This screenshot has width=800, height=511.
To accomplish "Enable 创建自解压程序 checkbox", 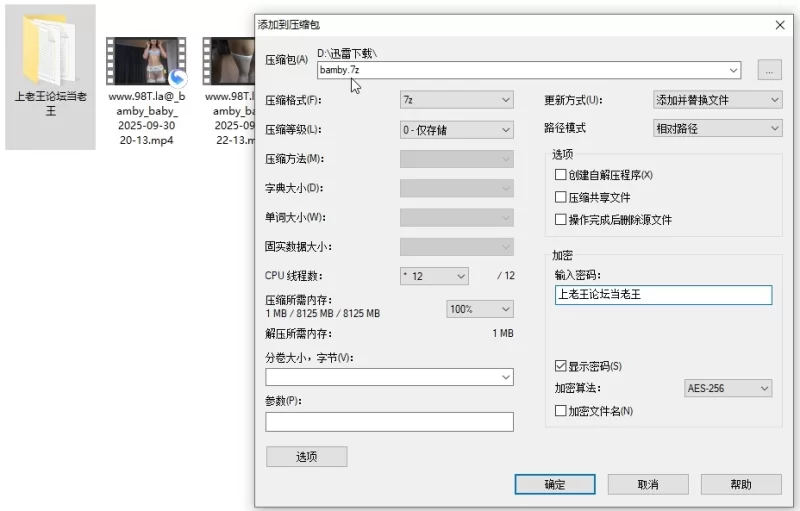I will coord(560,175).
